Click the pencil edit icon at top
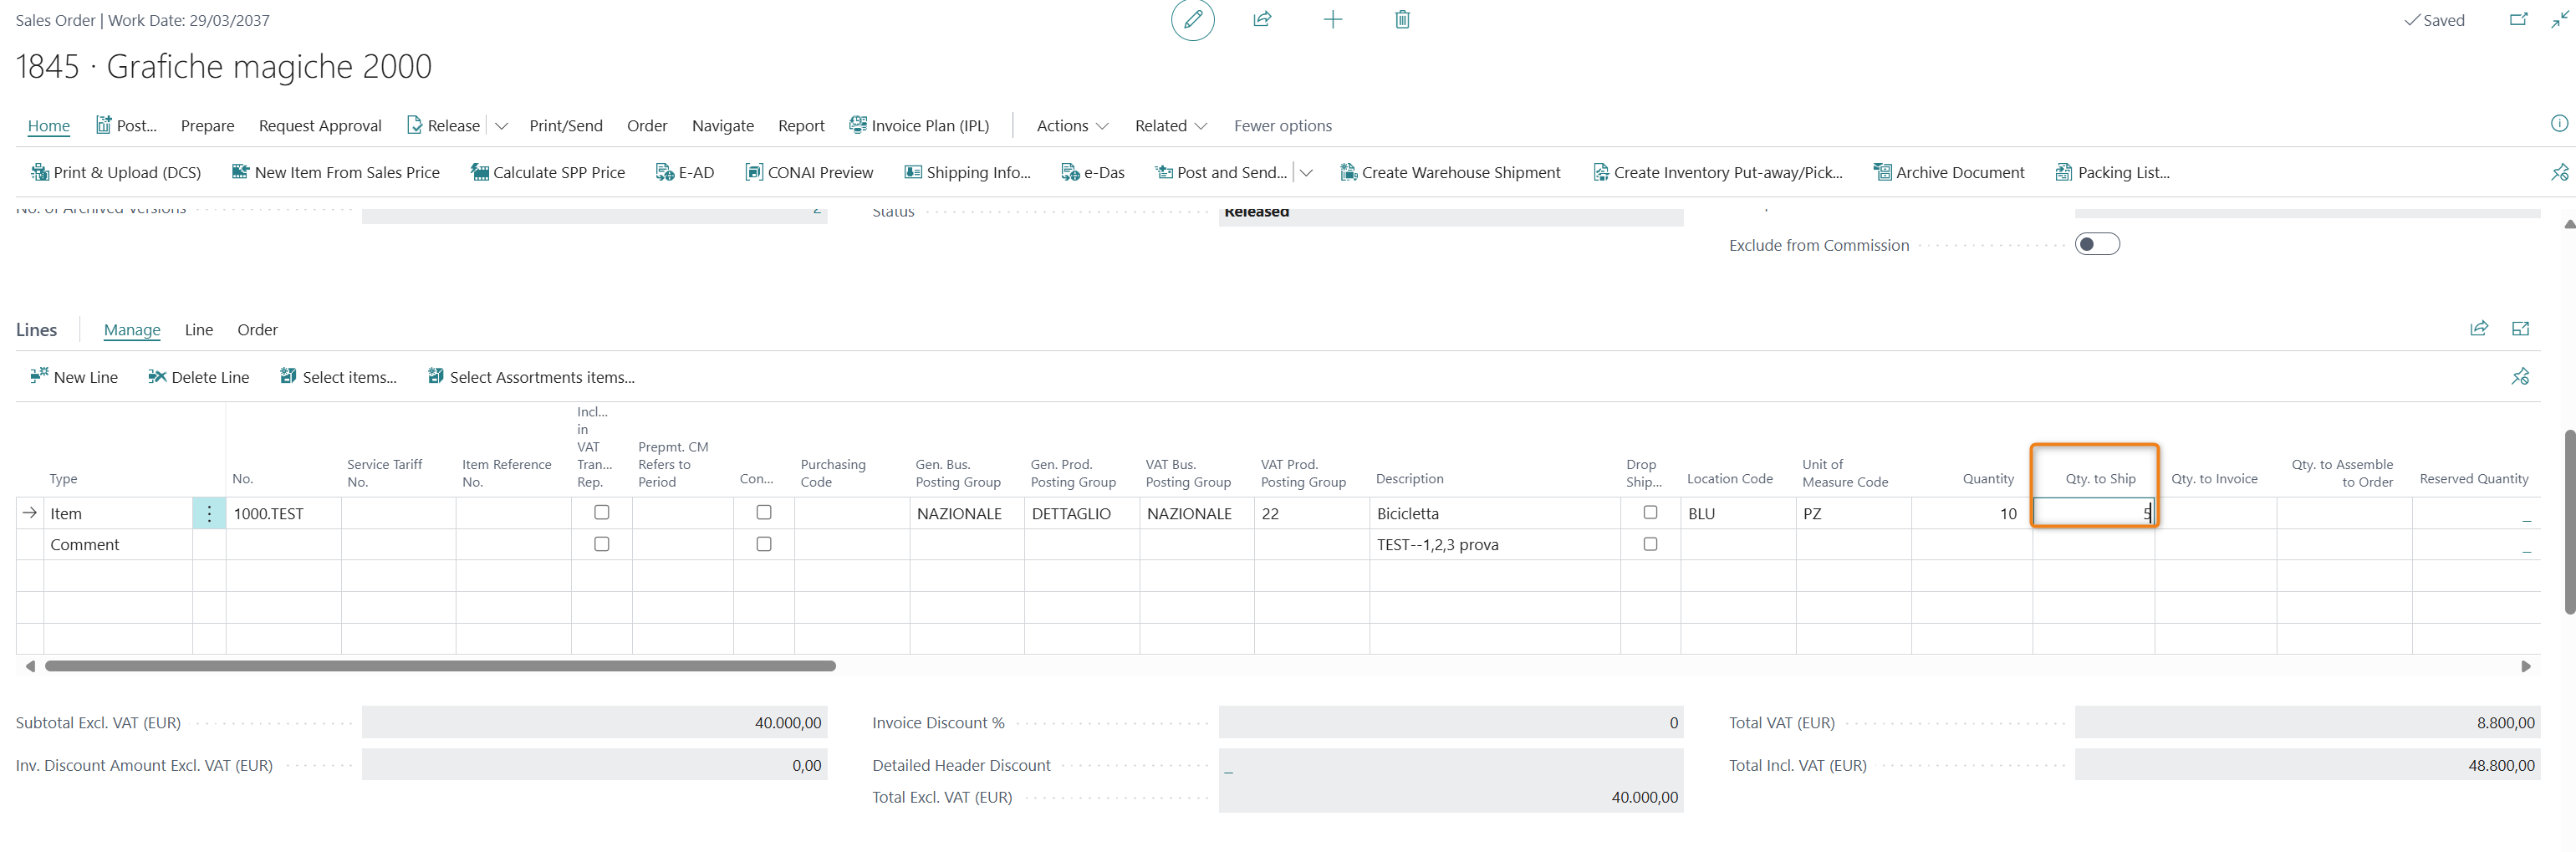This screenshot has width=2576, height=852. coord(1192,20)
